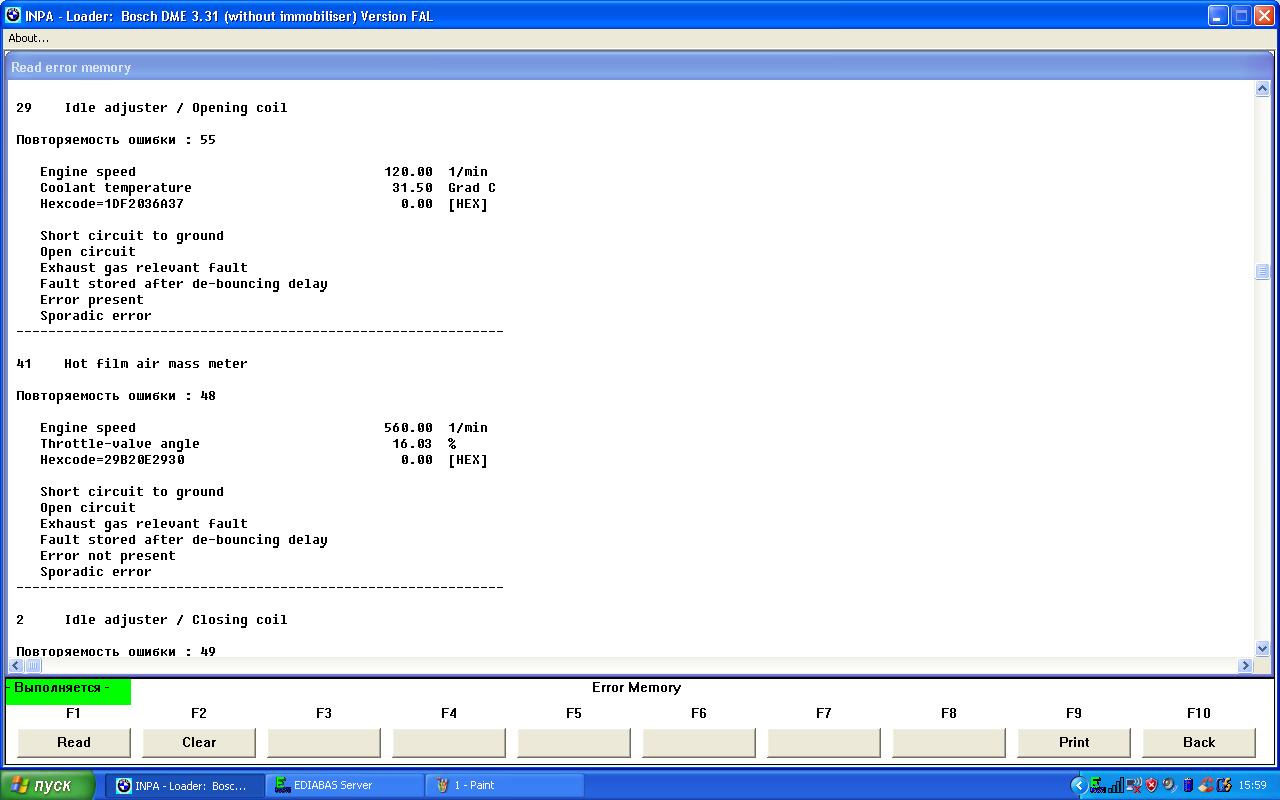Click the vertical scrollbar down arrow
The image size is (1280, 800).
[1262, 648]
